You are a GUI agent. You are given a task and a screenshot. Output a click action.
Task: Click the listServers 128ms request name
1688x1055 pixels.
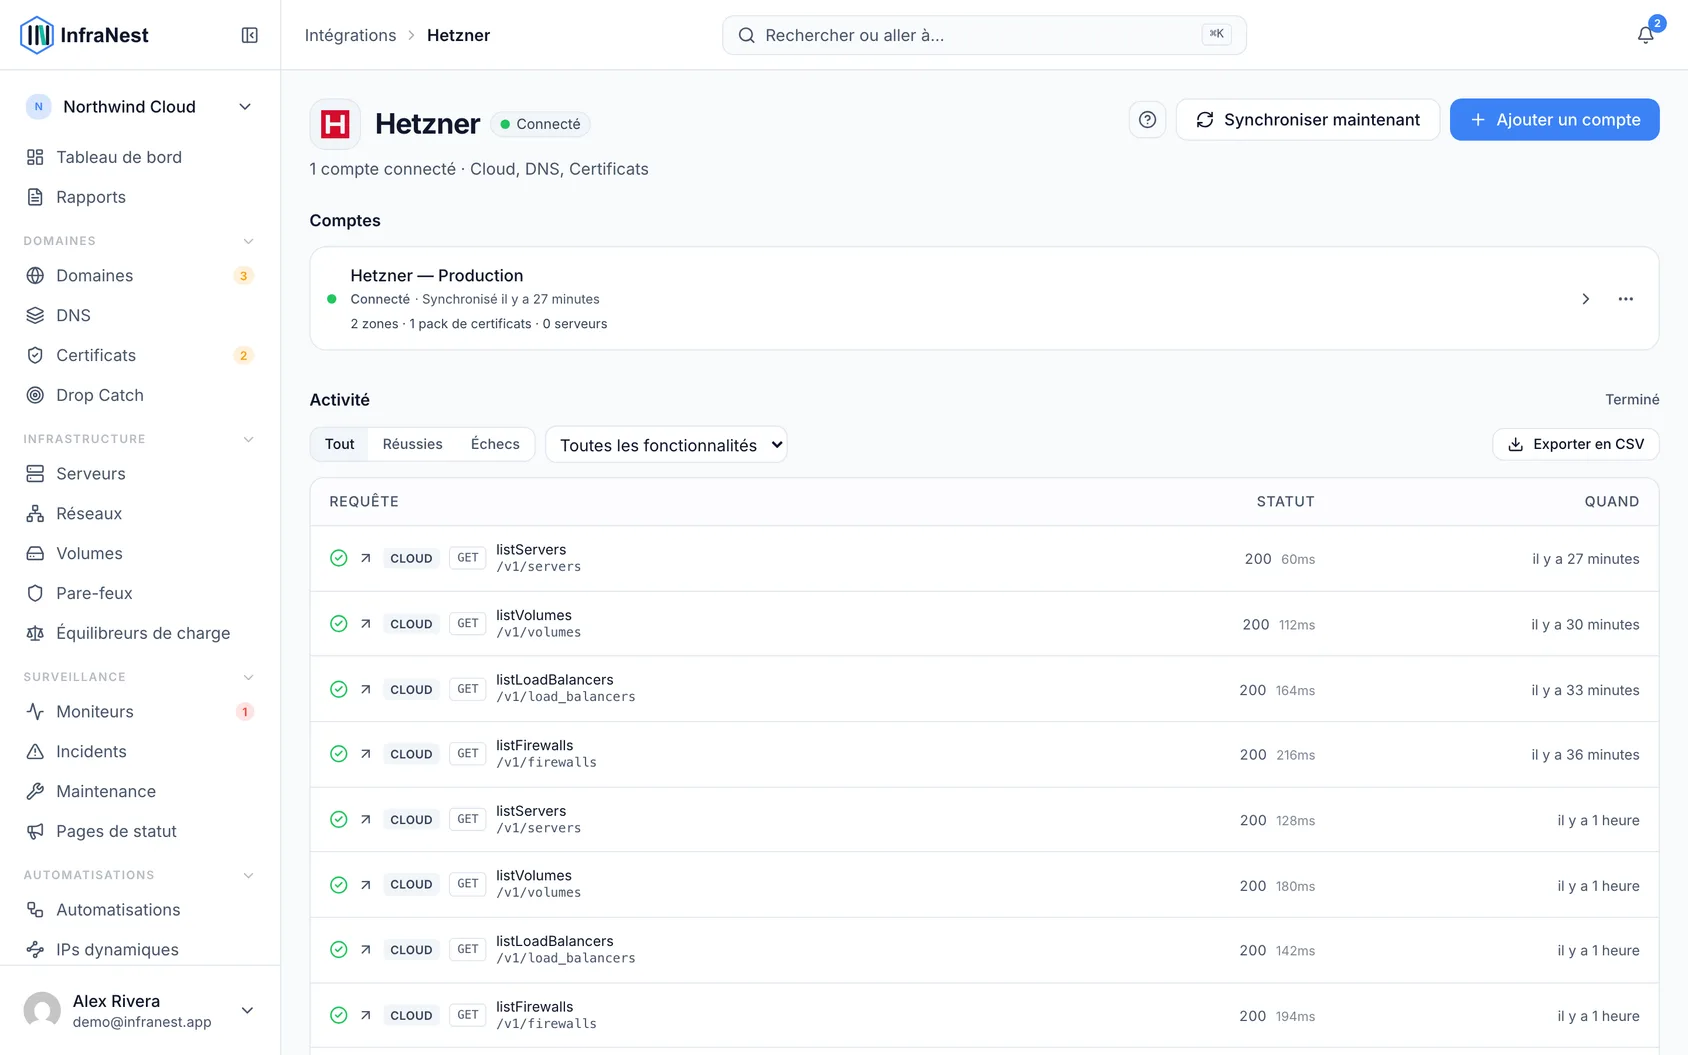point(531,811)
